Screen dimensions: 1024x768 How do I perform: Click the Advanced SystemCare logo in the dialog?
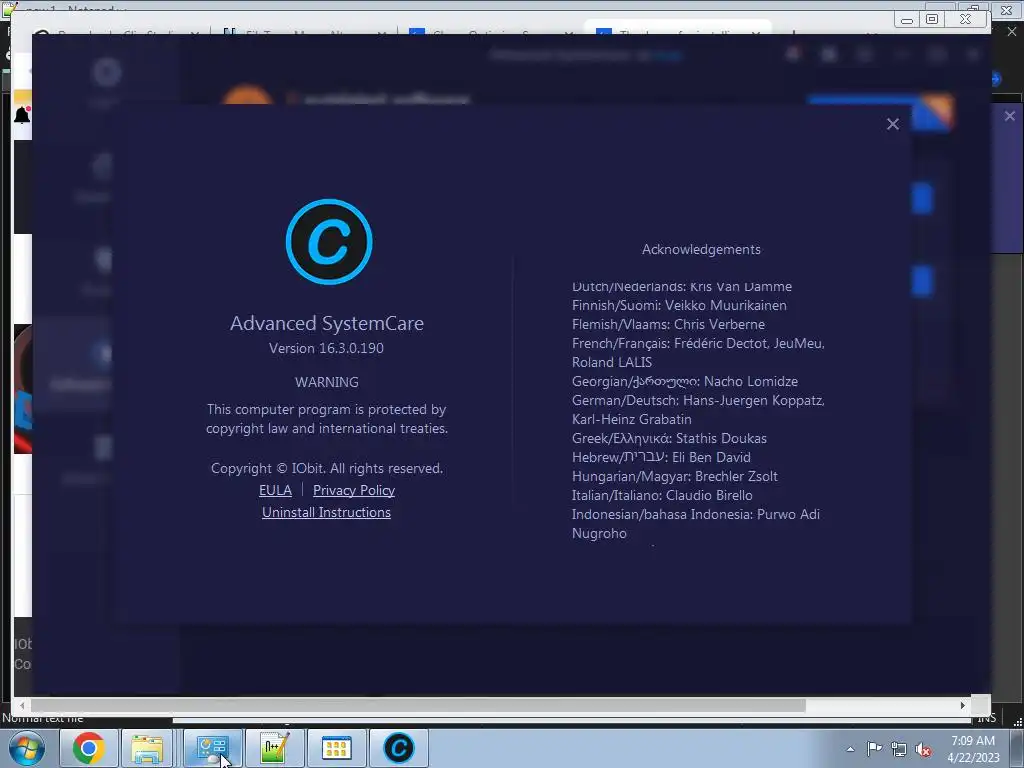click(x=329, y=242)
